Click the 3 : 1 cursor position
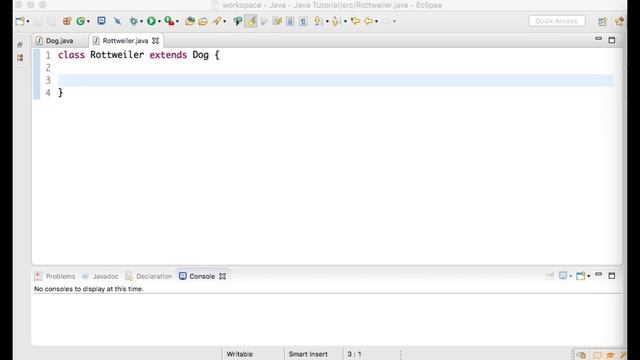The width and height of the screenshot is (640, 360). [354, 354]
